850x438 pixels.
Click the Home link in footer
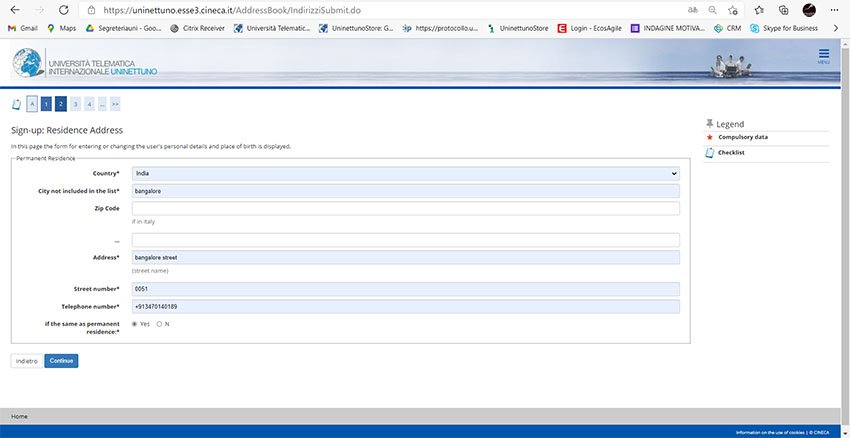19,416
